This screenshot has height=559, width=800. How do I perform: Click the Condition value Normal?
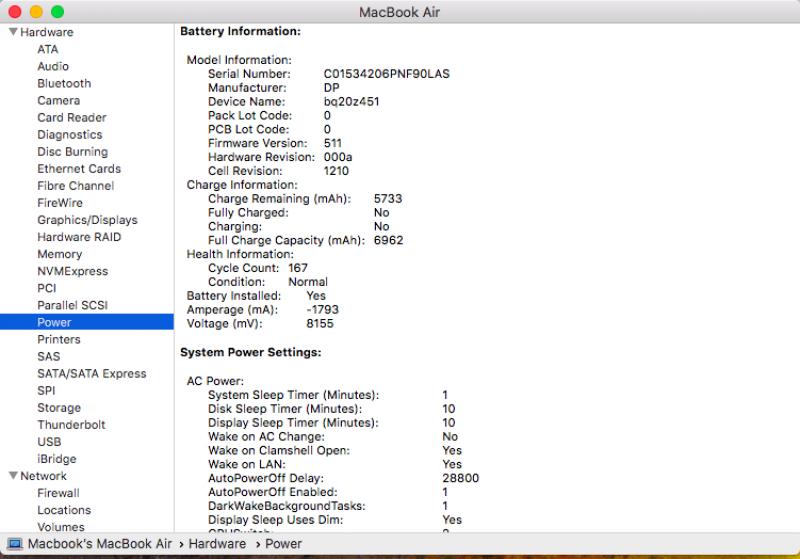pyautogui.click(x=308, y=282)
